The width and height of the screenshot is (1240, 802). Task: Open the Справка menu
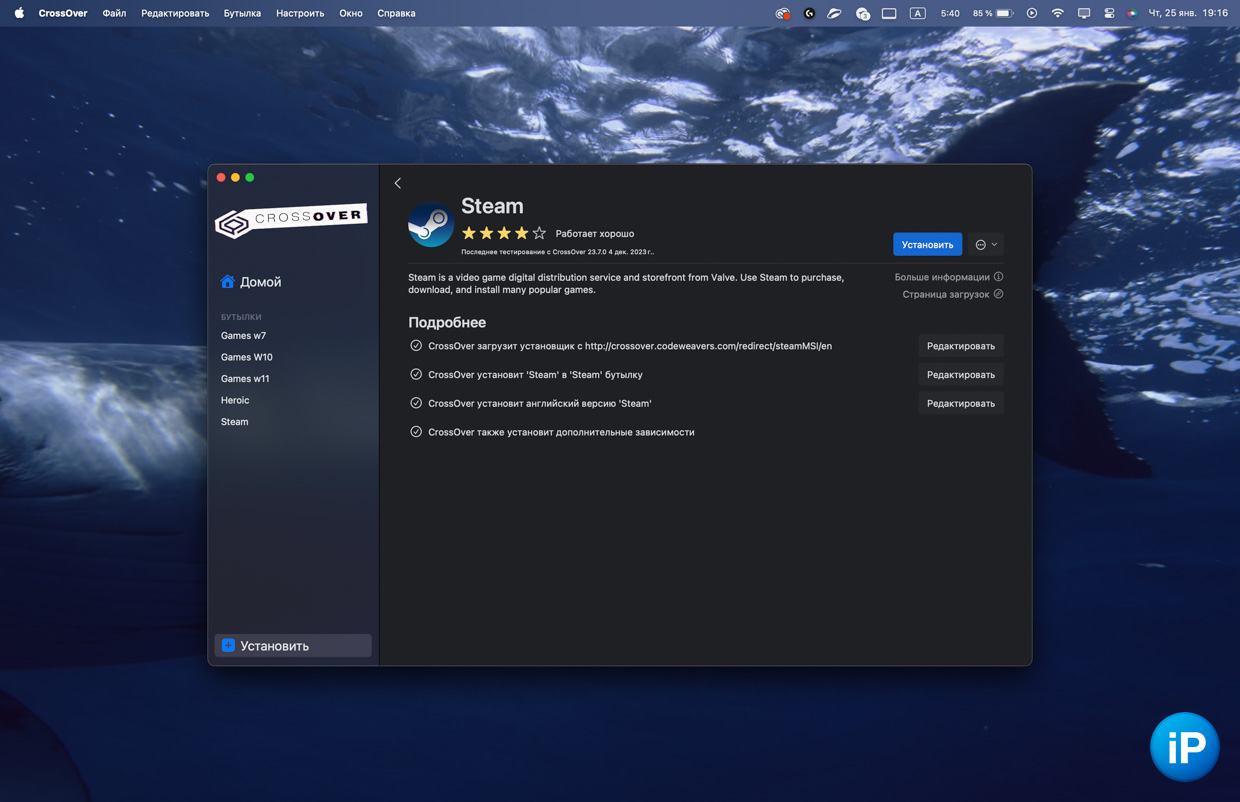tap(396, 13)
